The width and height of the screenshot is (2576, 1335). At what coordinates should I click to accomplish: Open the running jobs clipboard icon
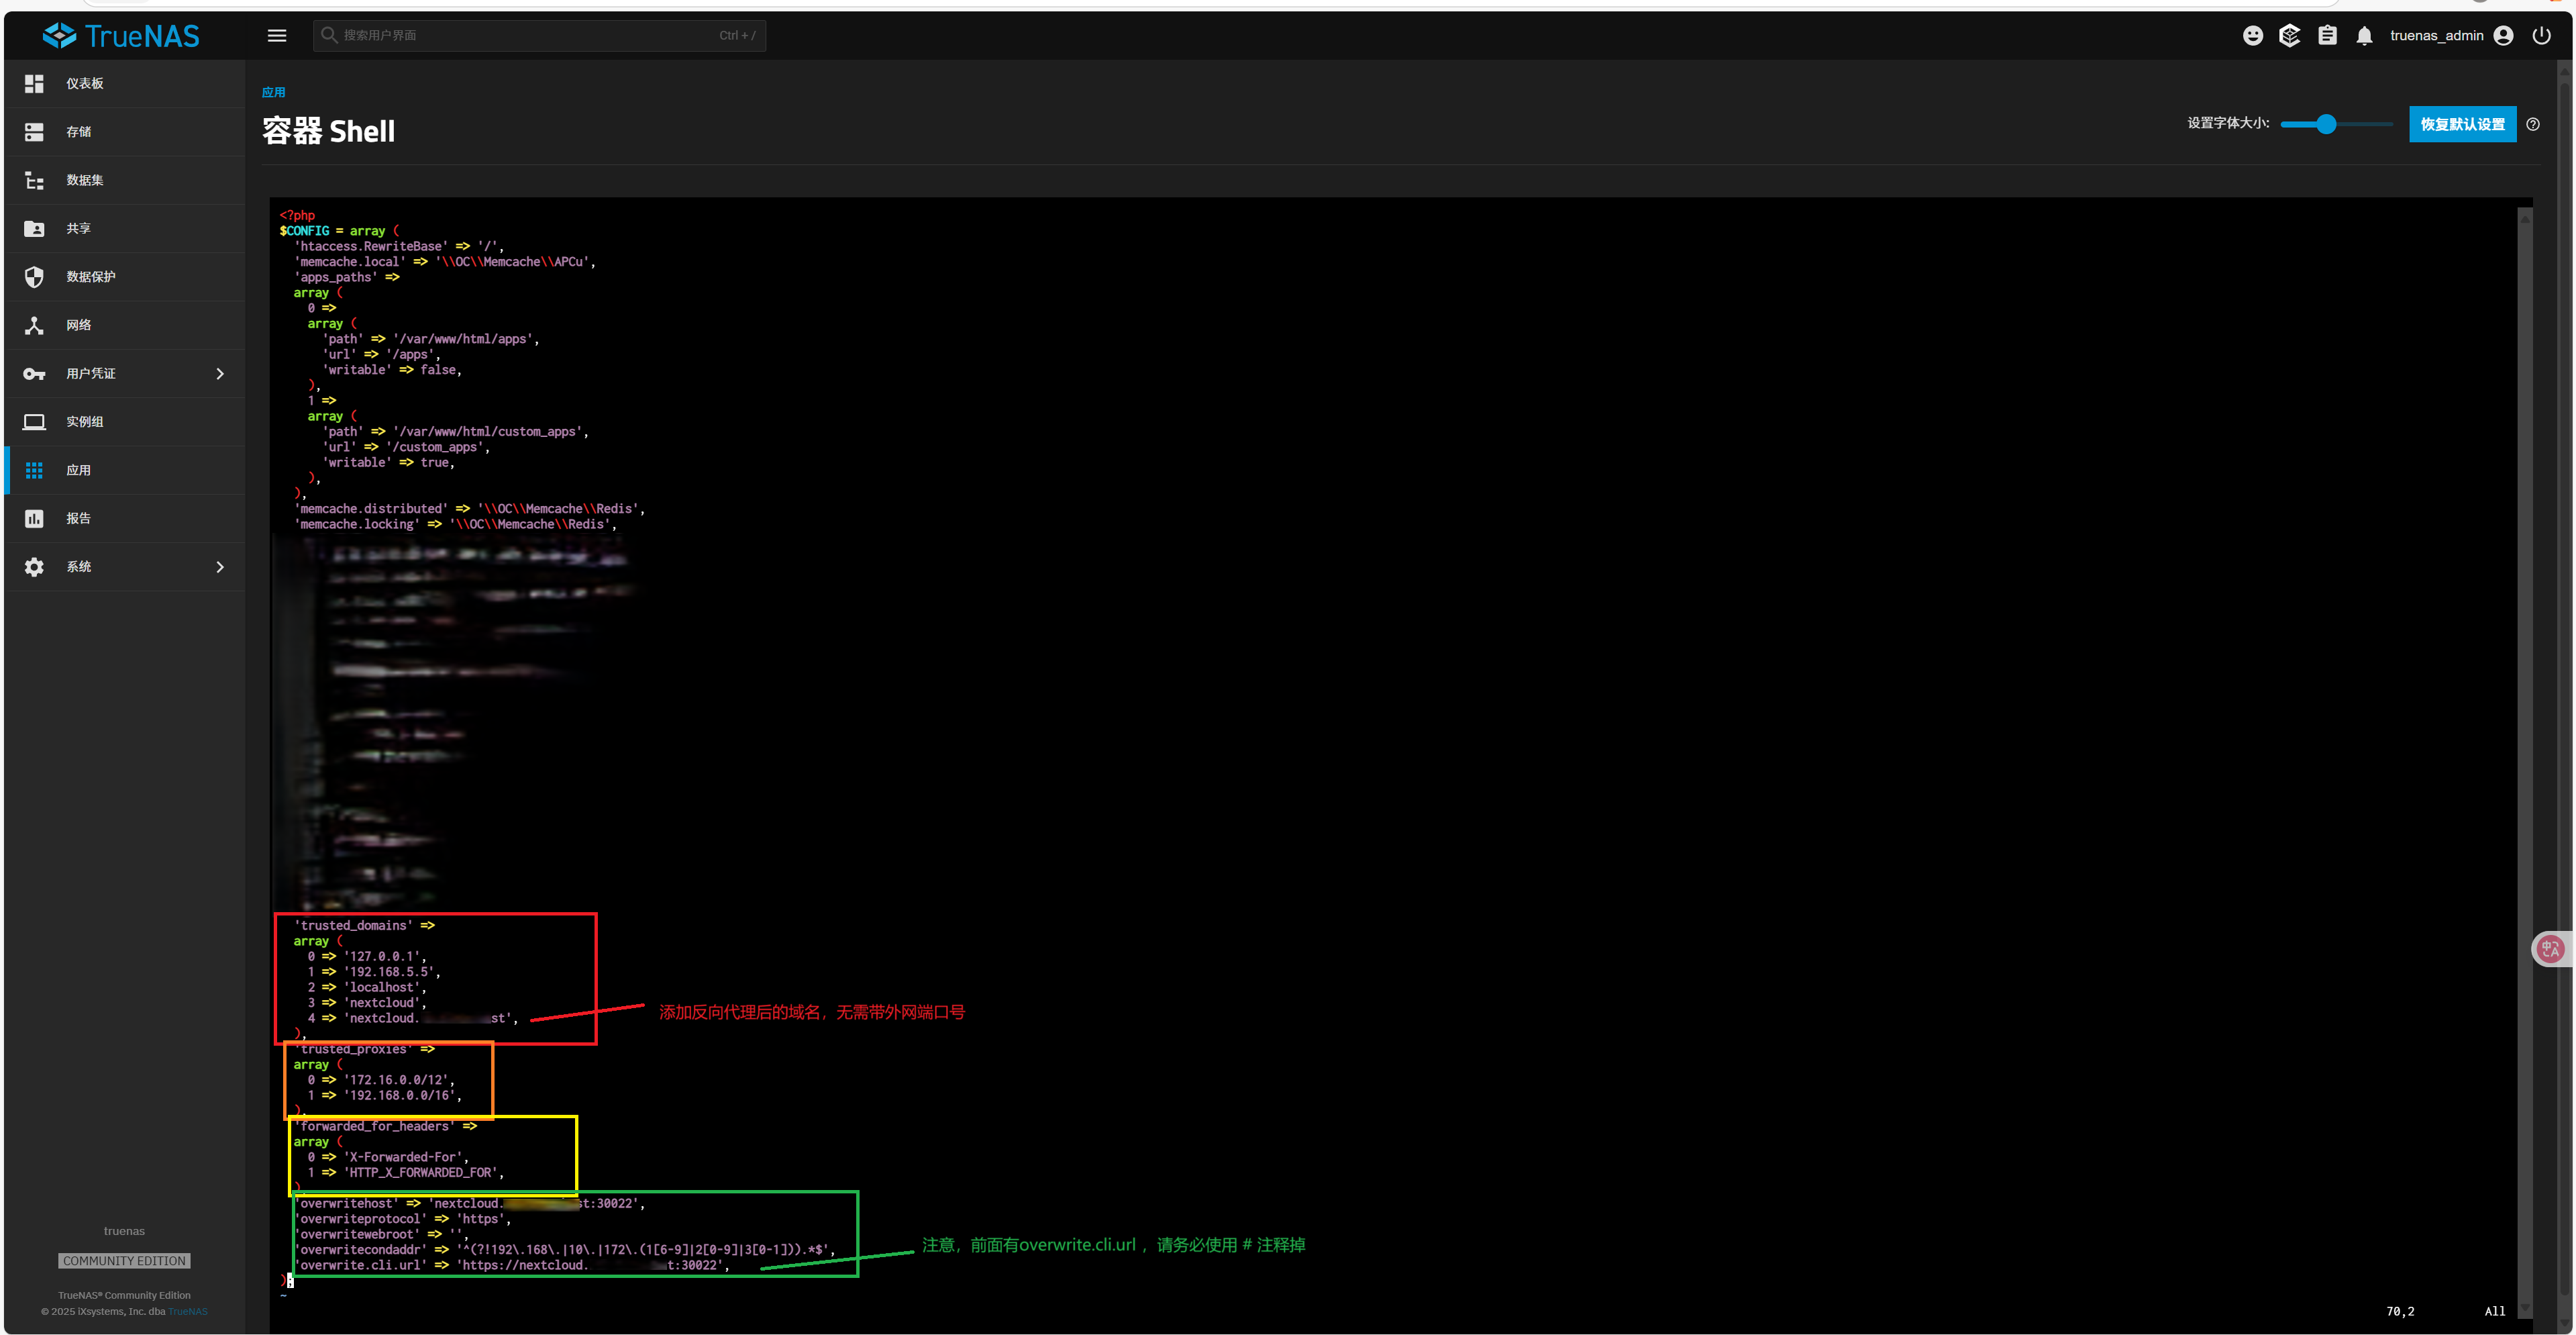pyautogui.click(x=2327, y=35)
